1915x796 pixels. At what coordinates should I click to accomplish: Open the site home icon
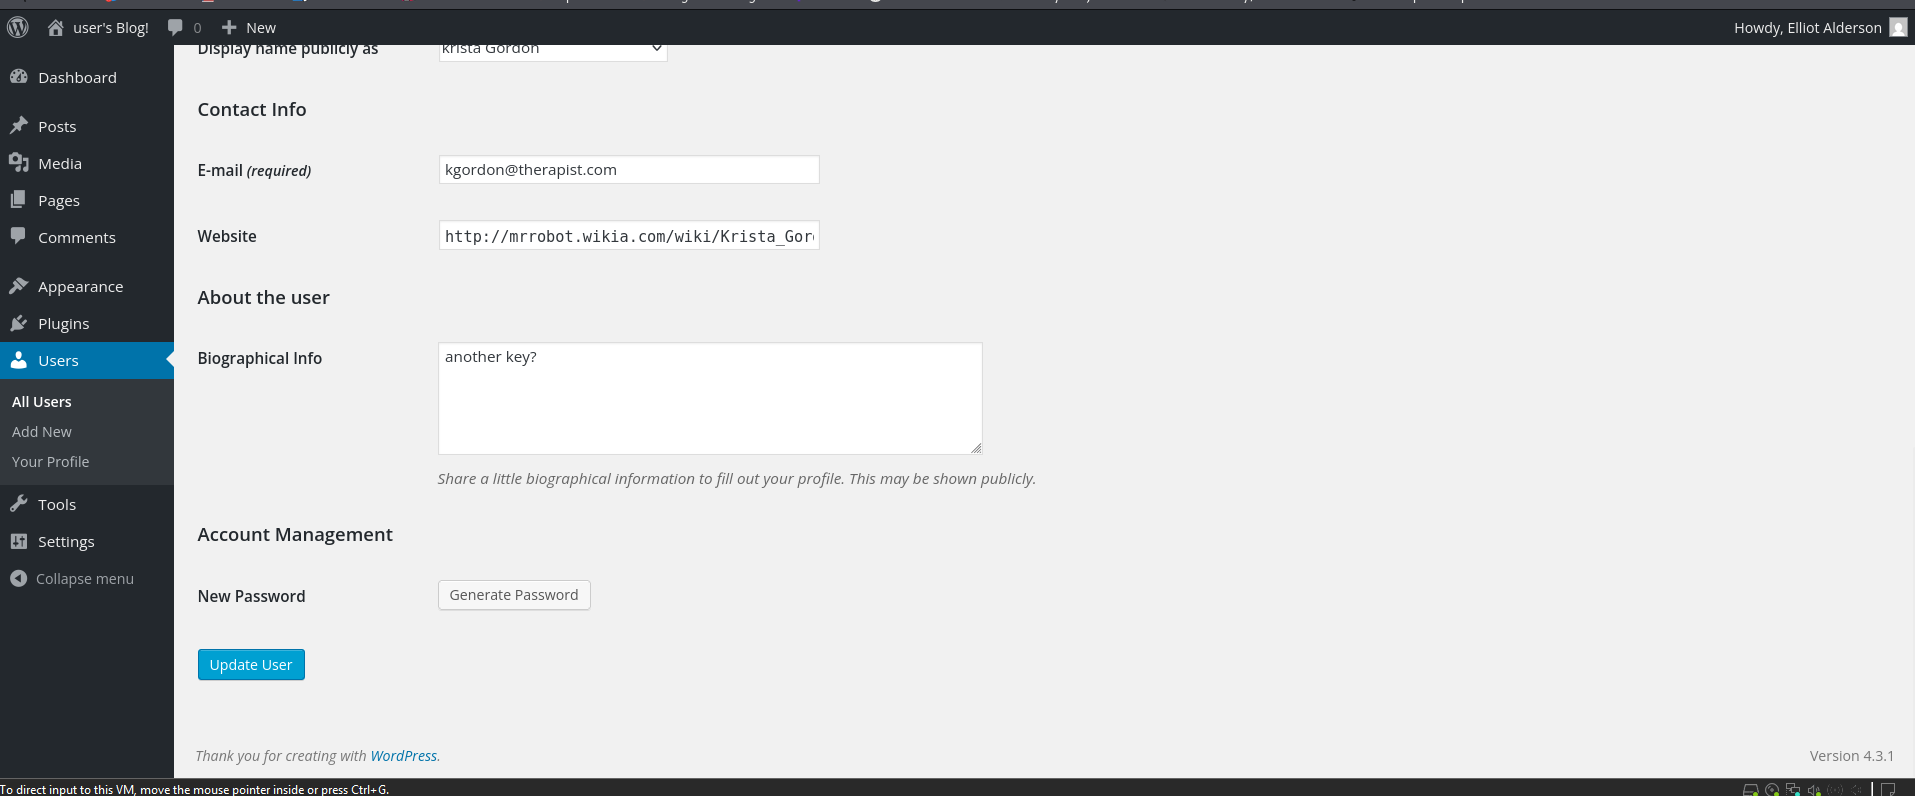point(56,28)
